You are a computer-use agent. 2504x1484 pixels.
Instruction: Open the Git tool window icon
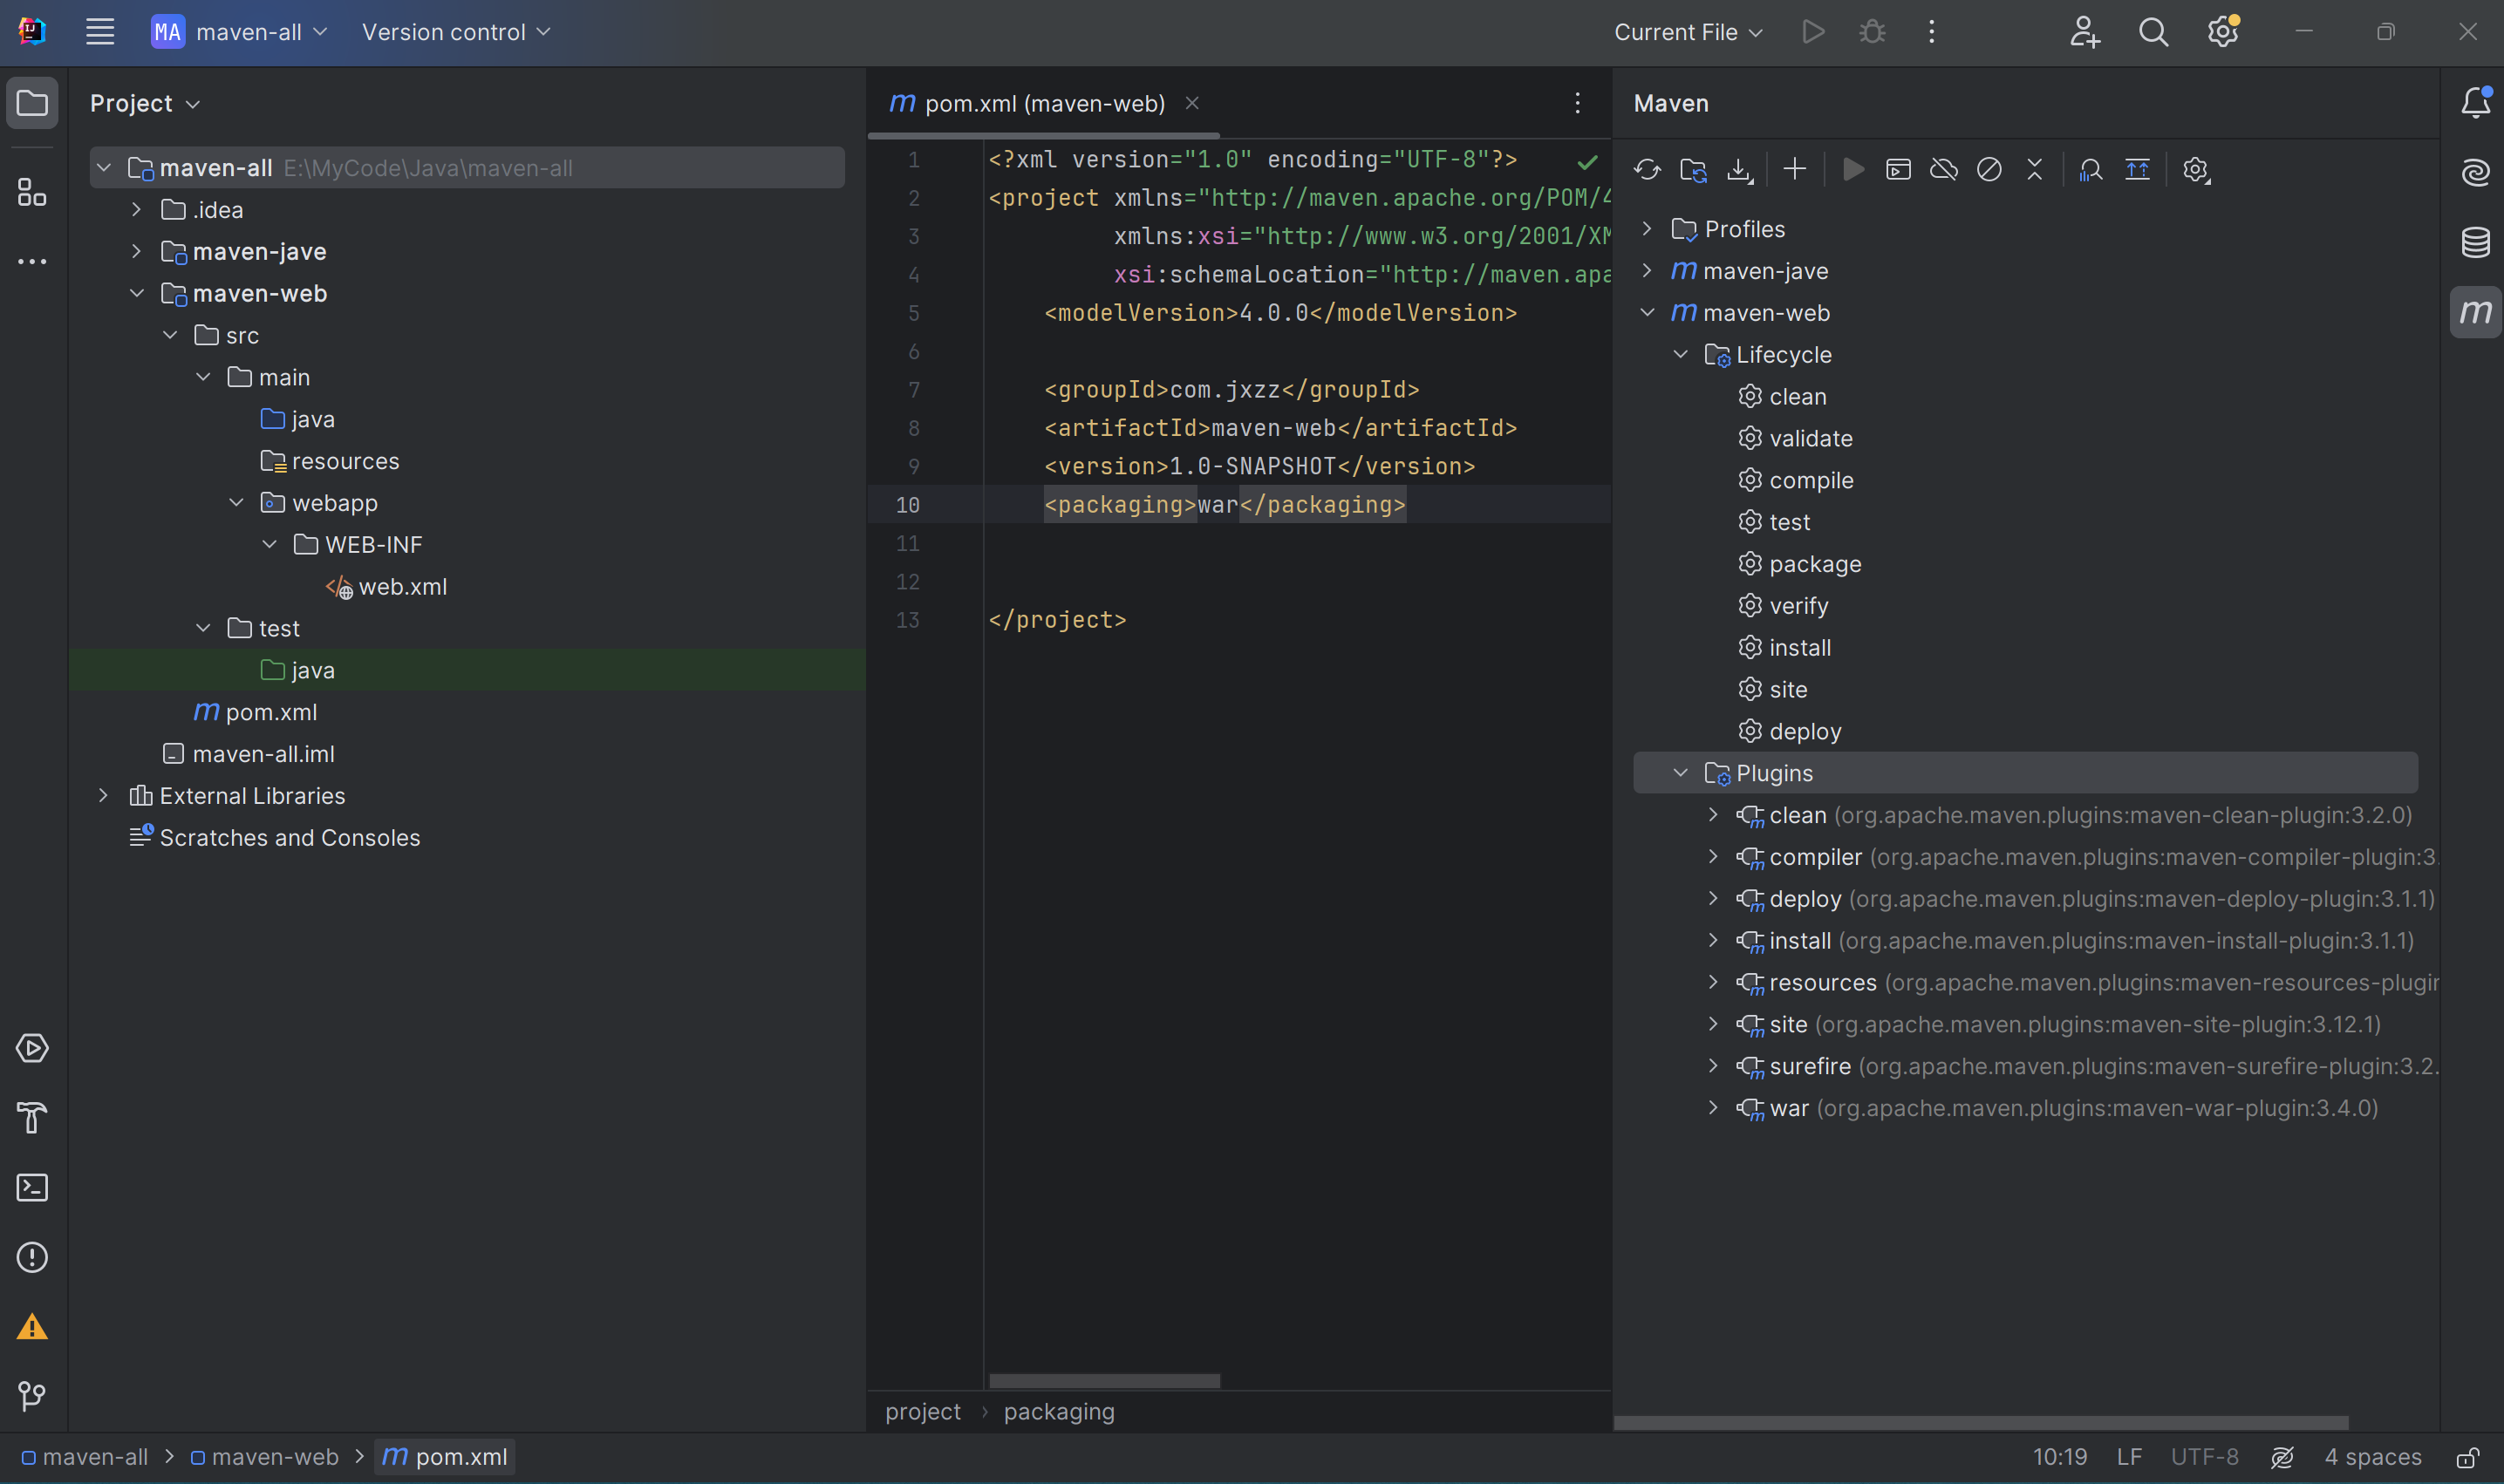[32, 1396]
